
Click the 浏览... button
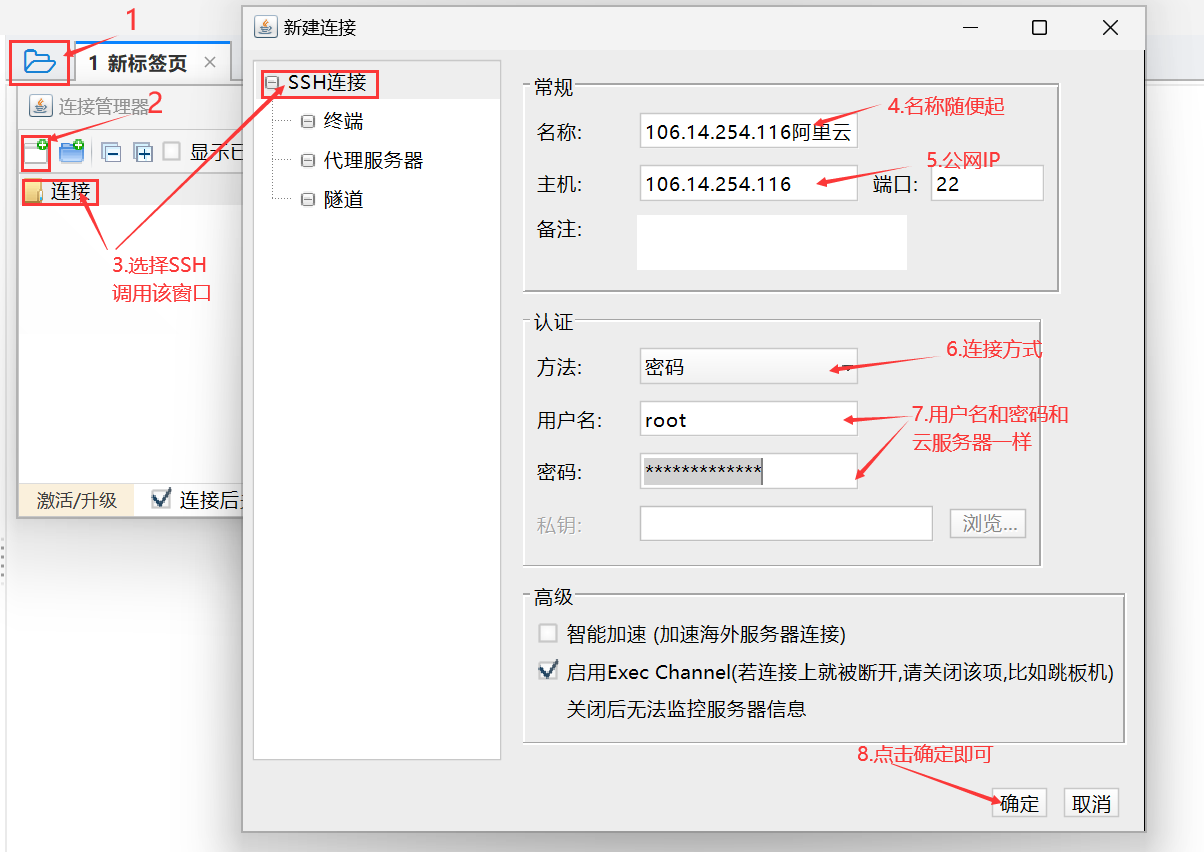(988, 523)
